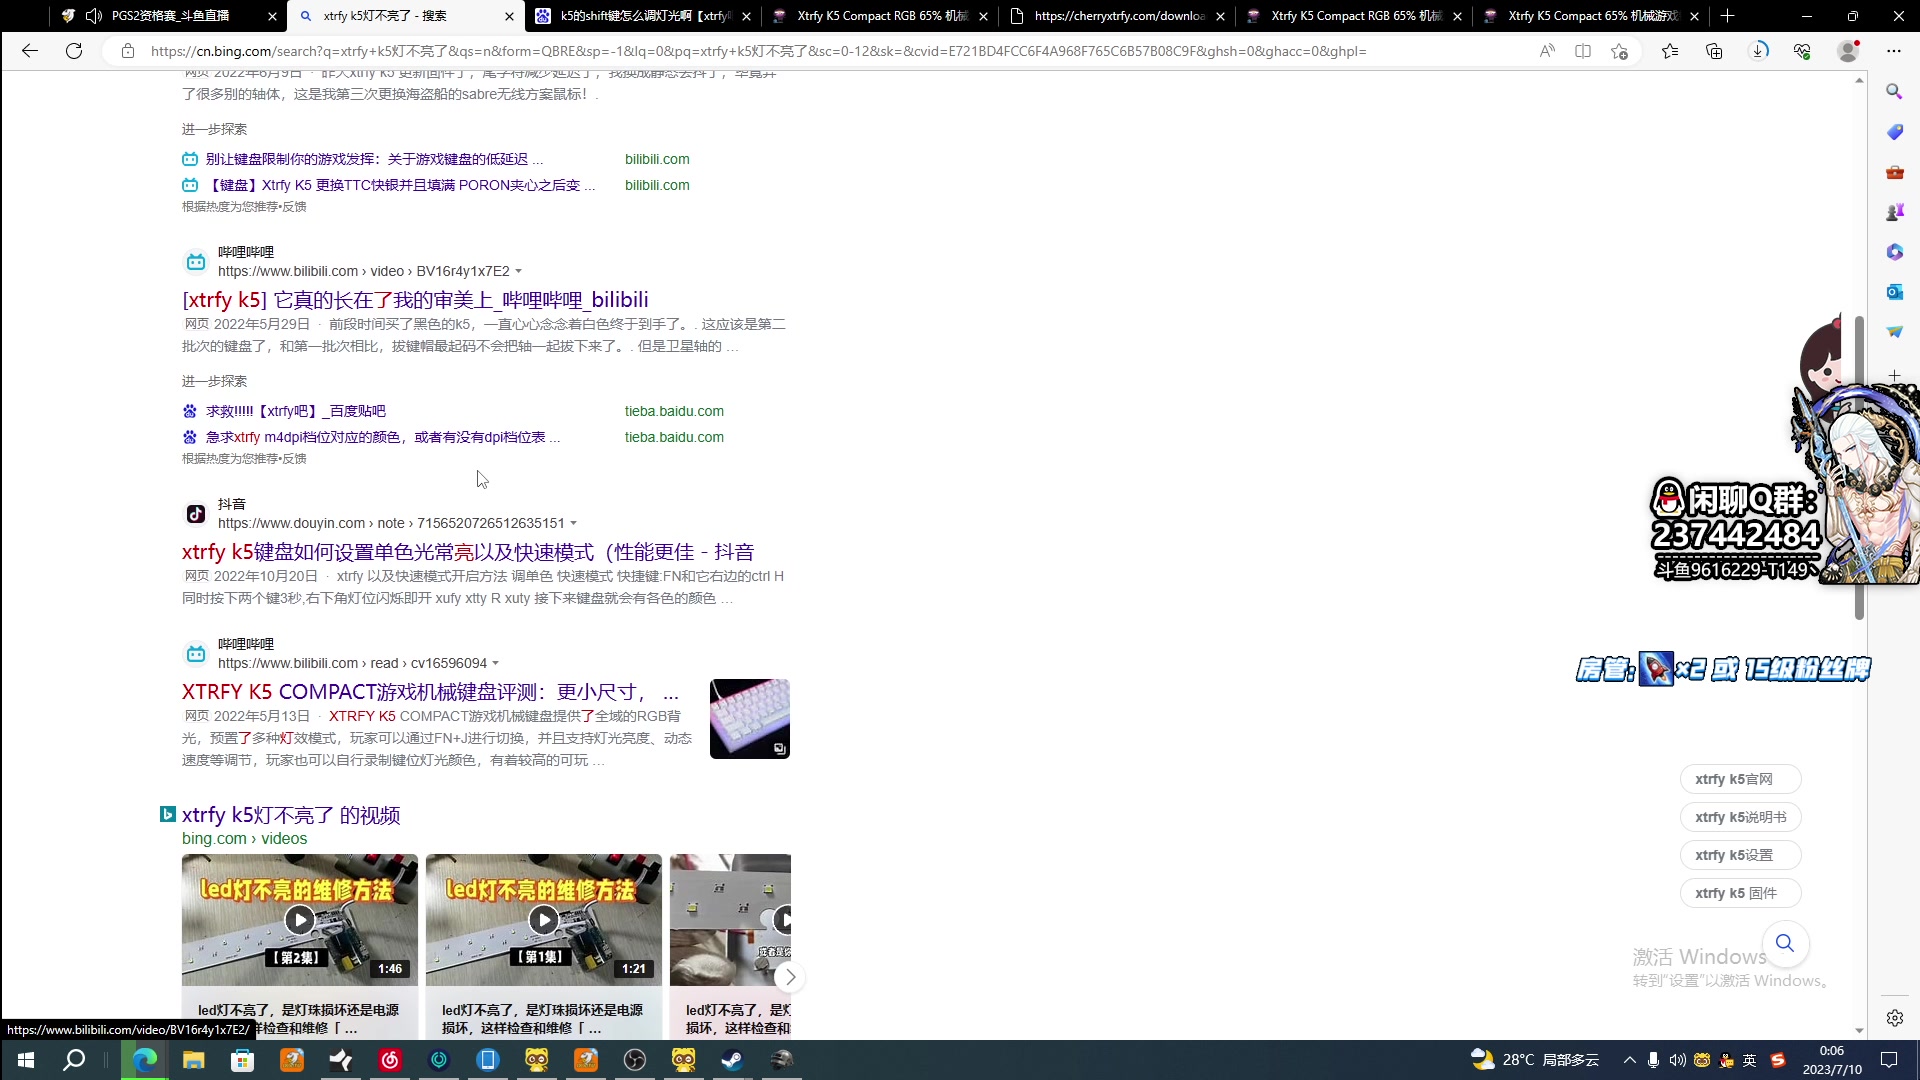Open weather widget 28°C 局部多云

(x=1535, y=1060)
